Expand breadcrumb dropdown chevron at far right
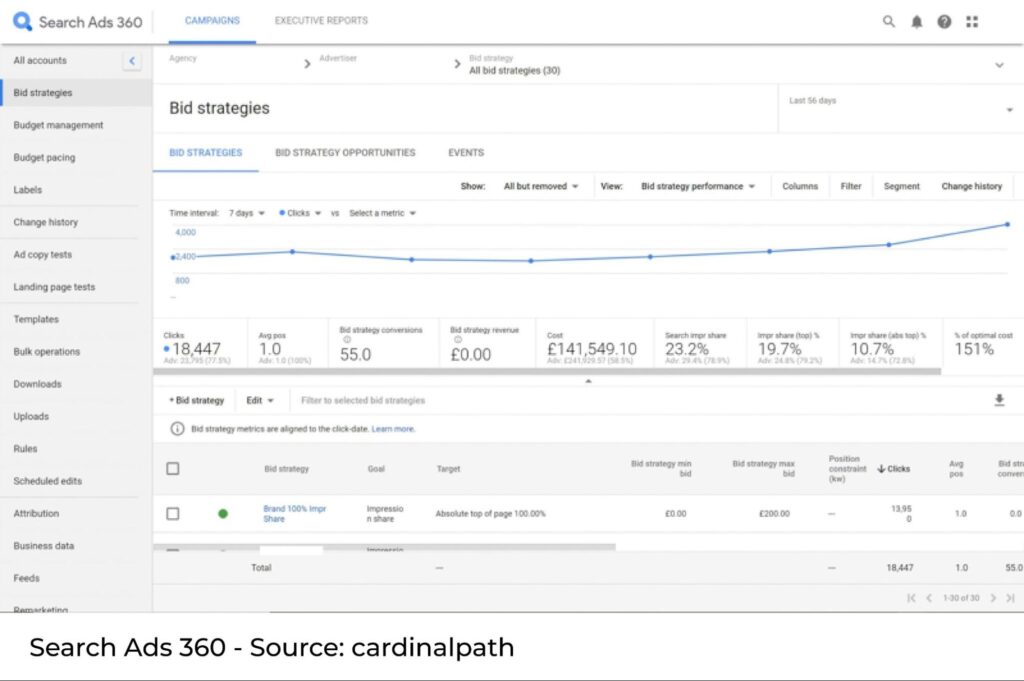 coord(999,65)
